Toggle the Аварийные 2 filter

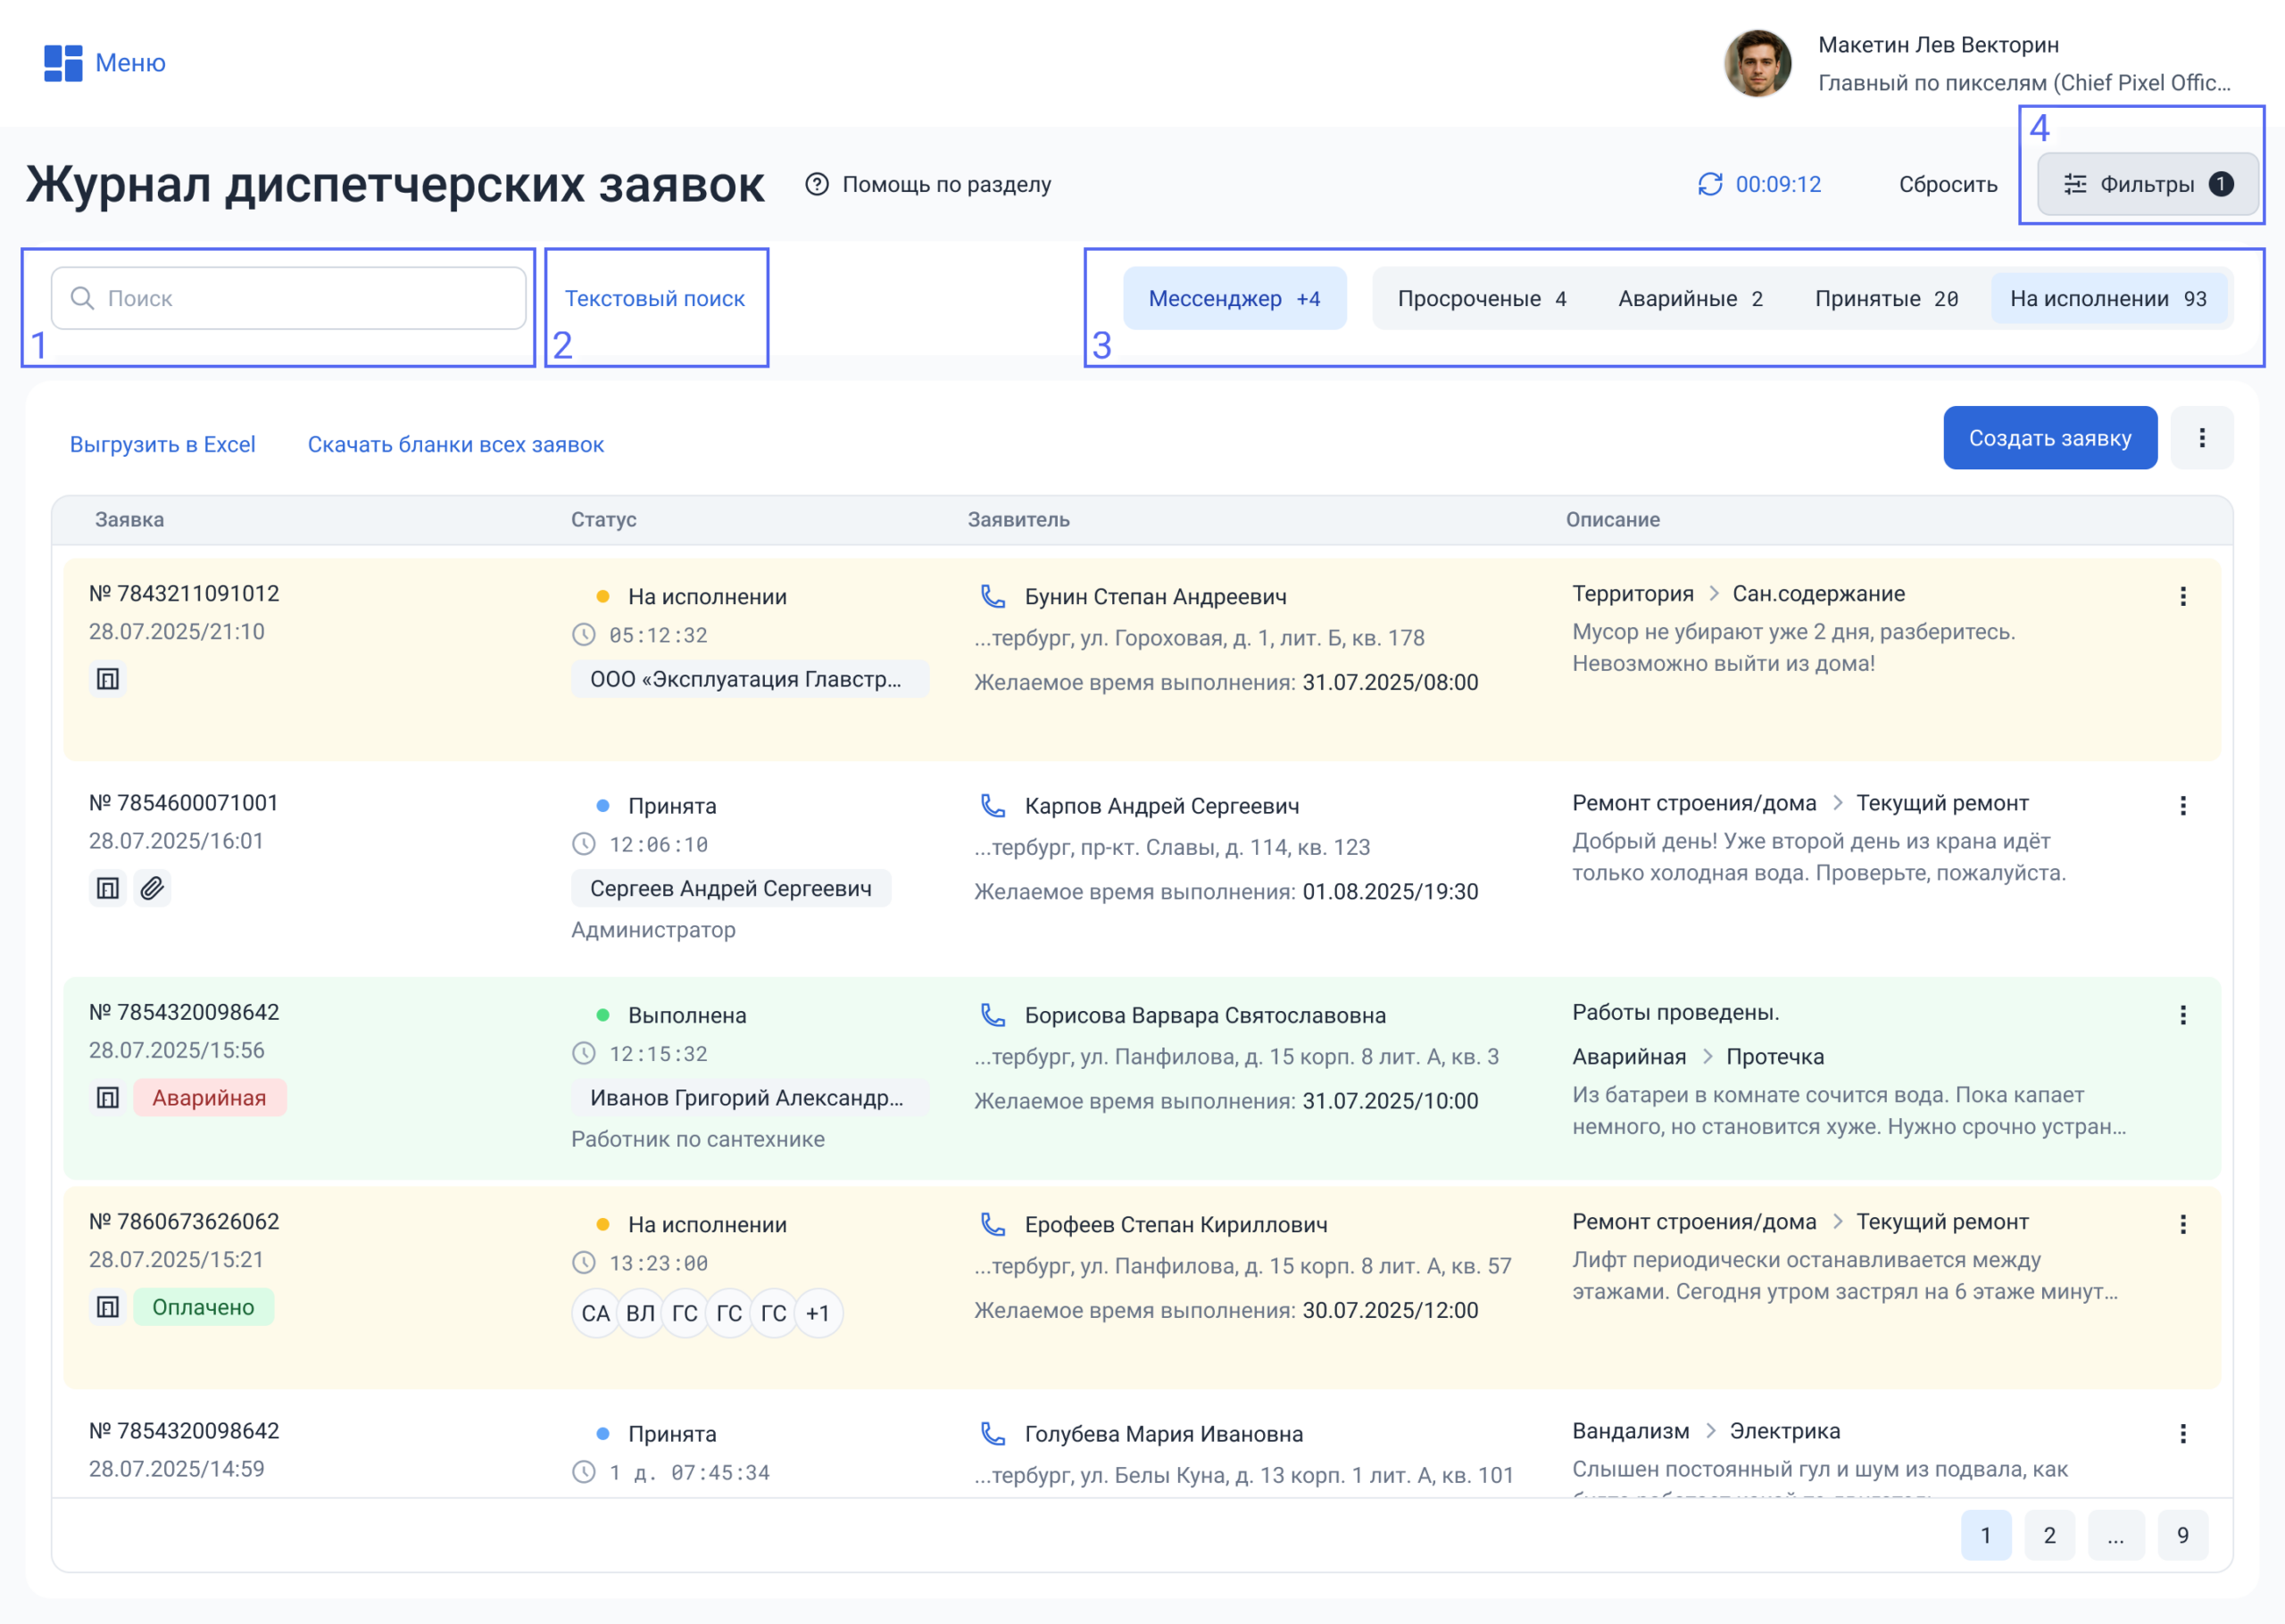(1690, 299)
